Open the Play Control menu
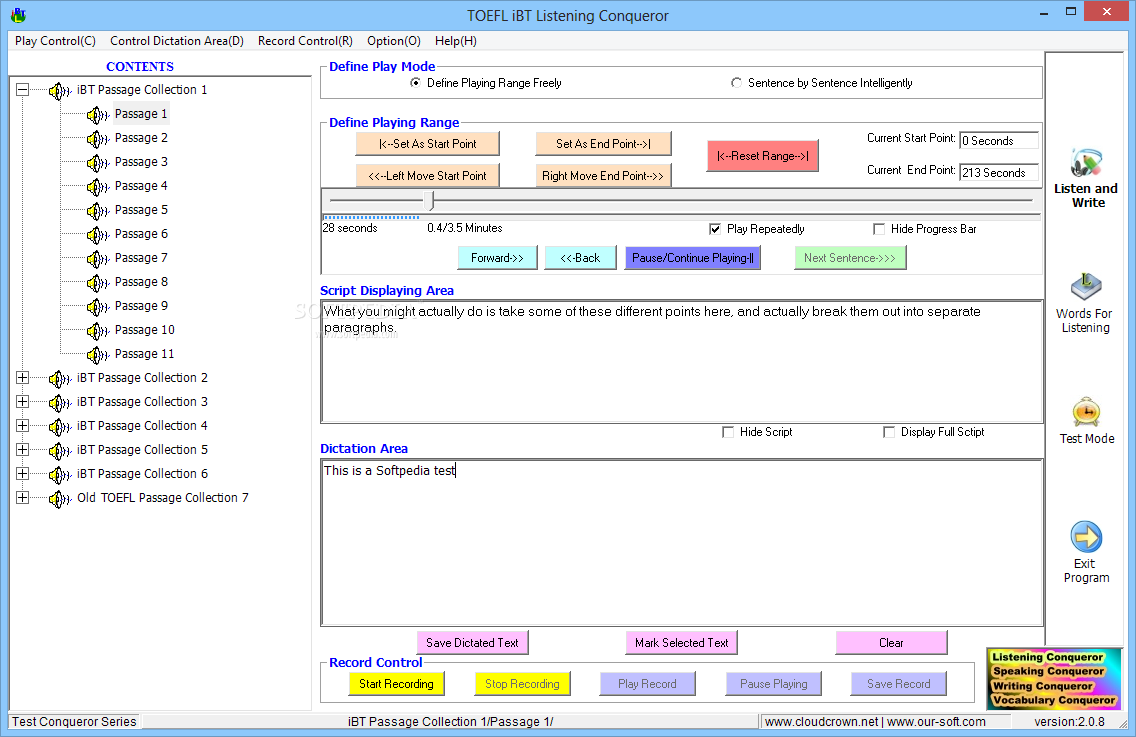Viewport: 1136px width, 737px height. (x=55, y=41)
